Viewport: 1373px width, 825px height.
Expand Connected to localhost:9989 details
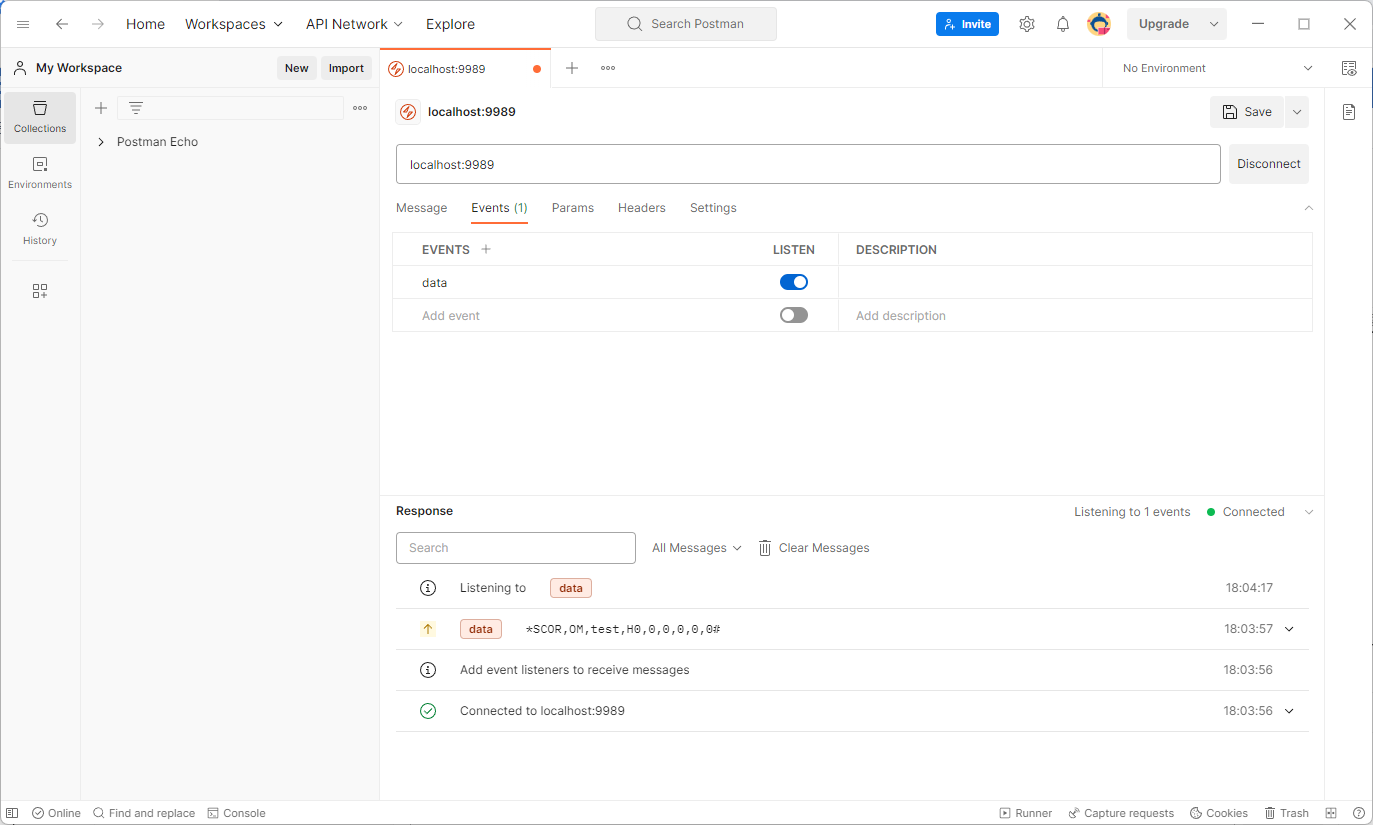pyautogui.click(x=1289, y=711)
